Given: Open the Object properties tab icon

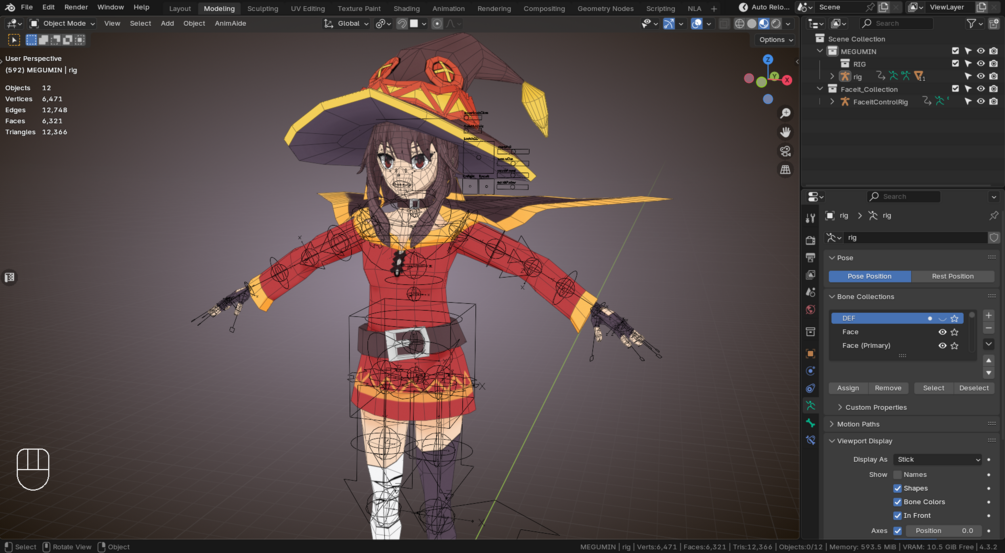Looking at the screenshot, I should coord(810,354).
